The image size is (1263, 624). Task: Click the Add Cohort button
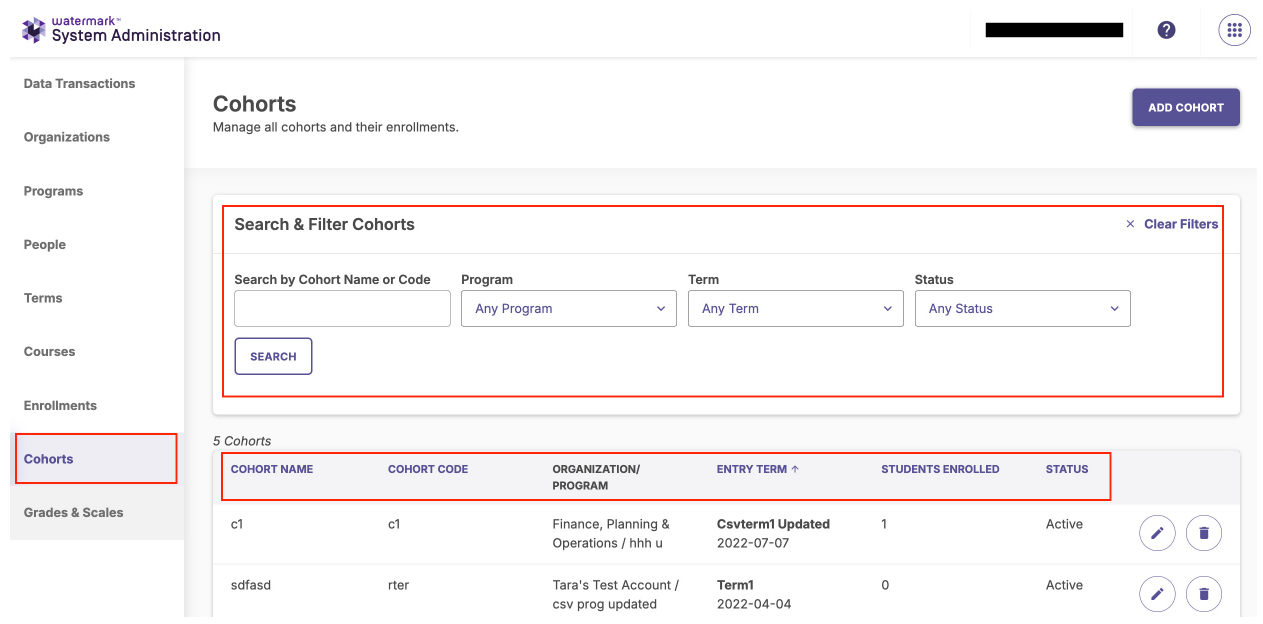(x=1186, y=108)
